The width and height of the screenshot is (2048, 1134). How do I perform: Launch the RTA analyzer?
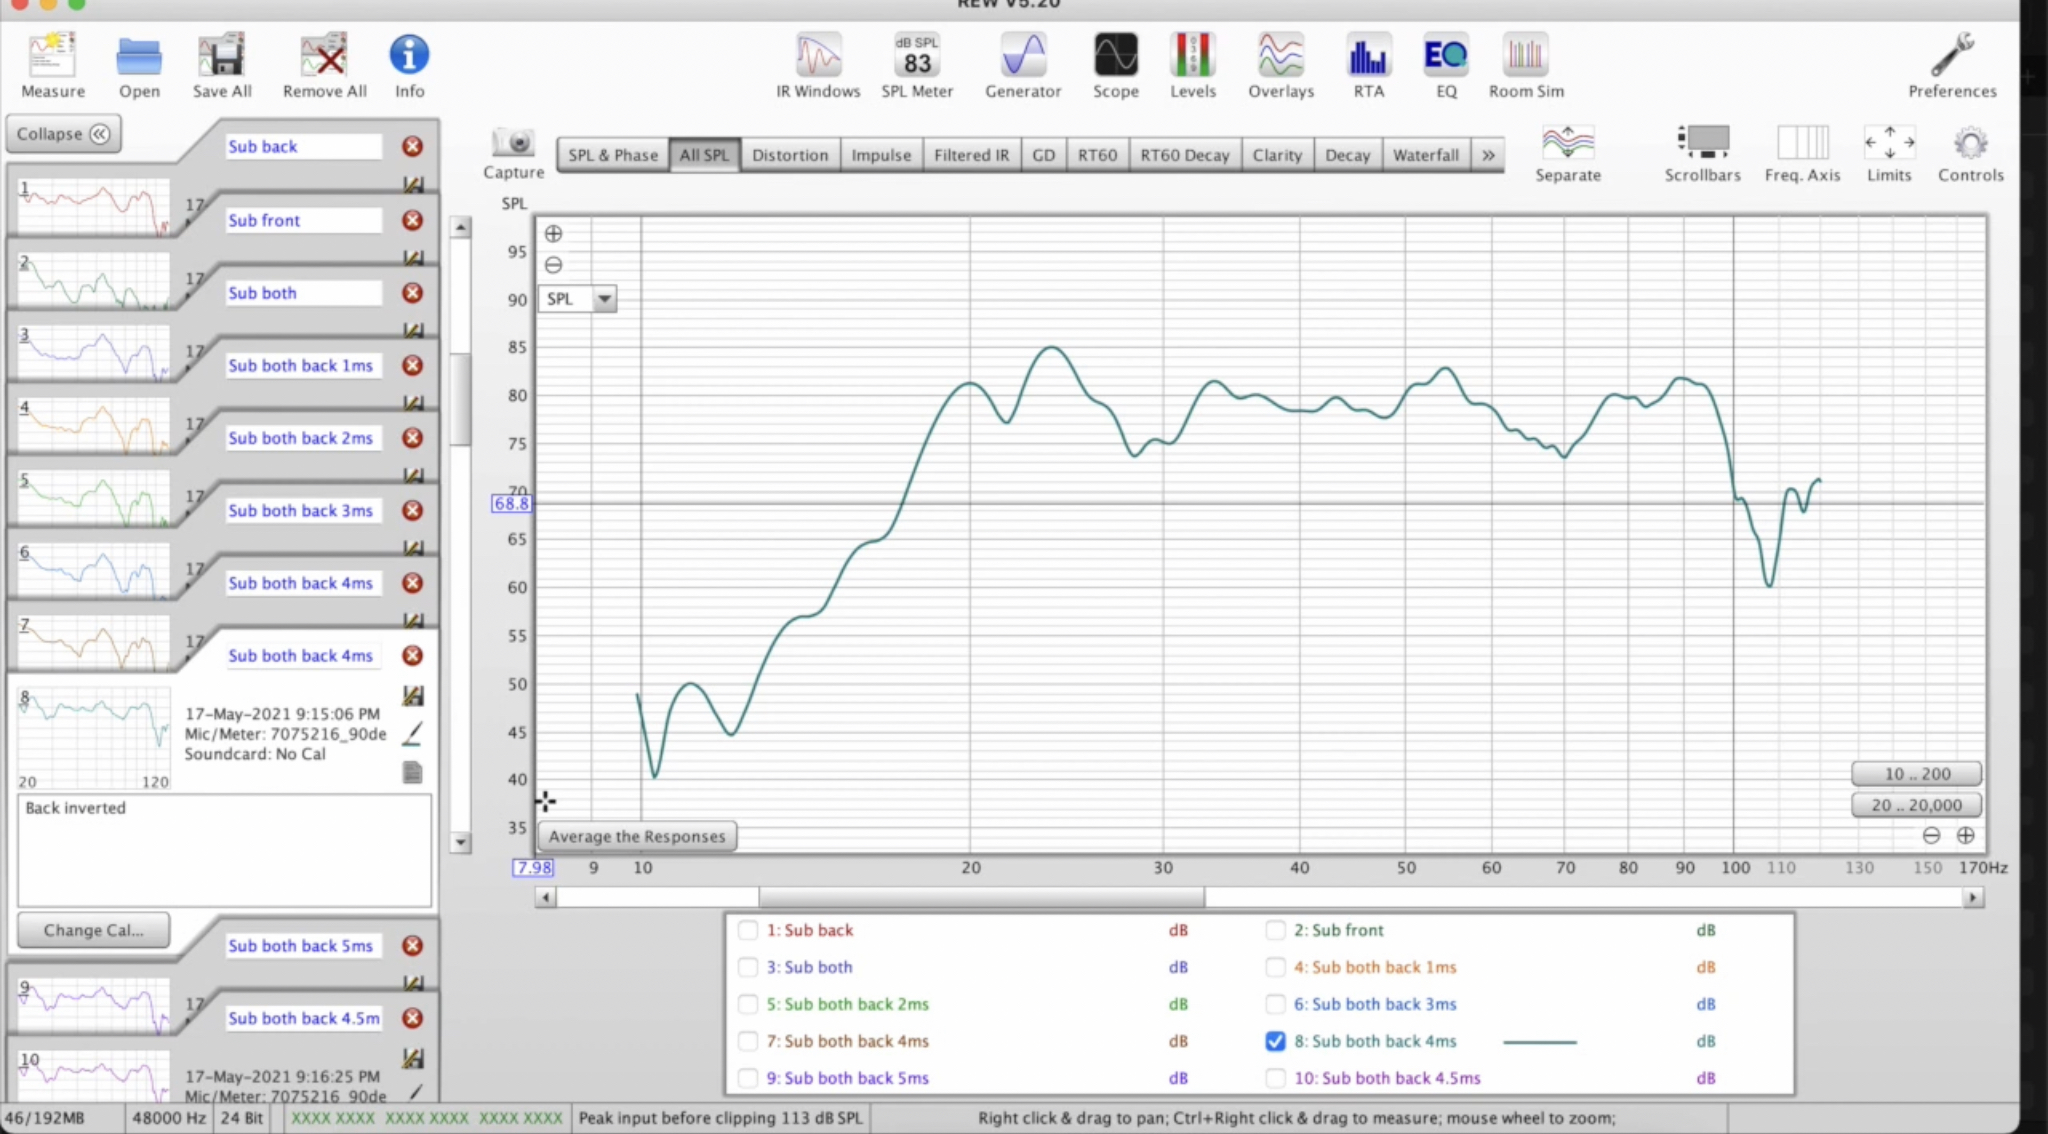[1368, 65]
